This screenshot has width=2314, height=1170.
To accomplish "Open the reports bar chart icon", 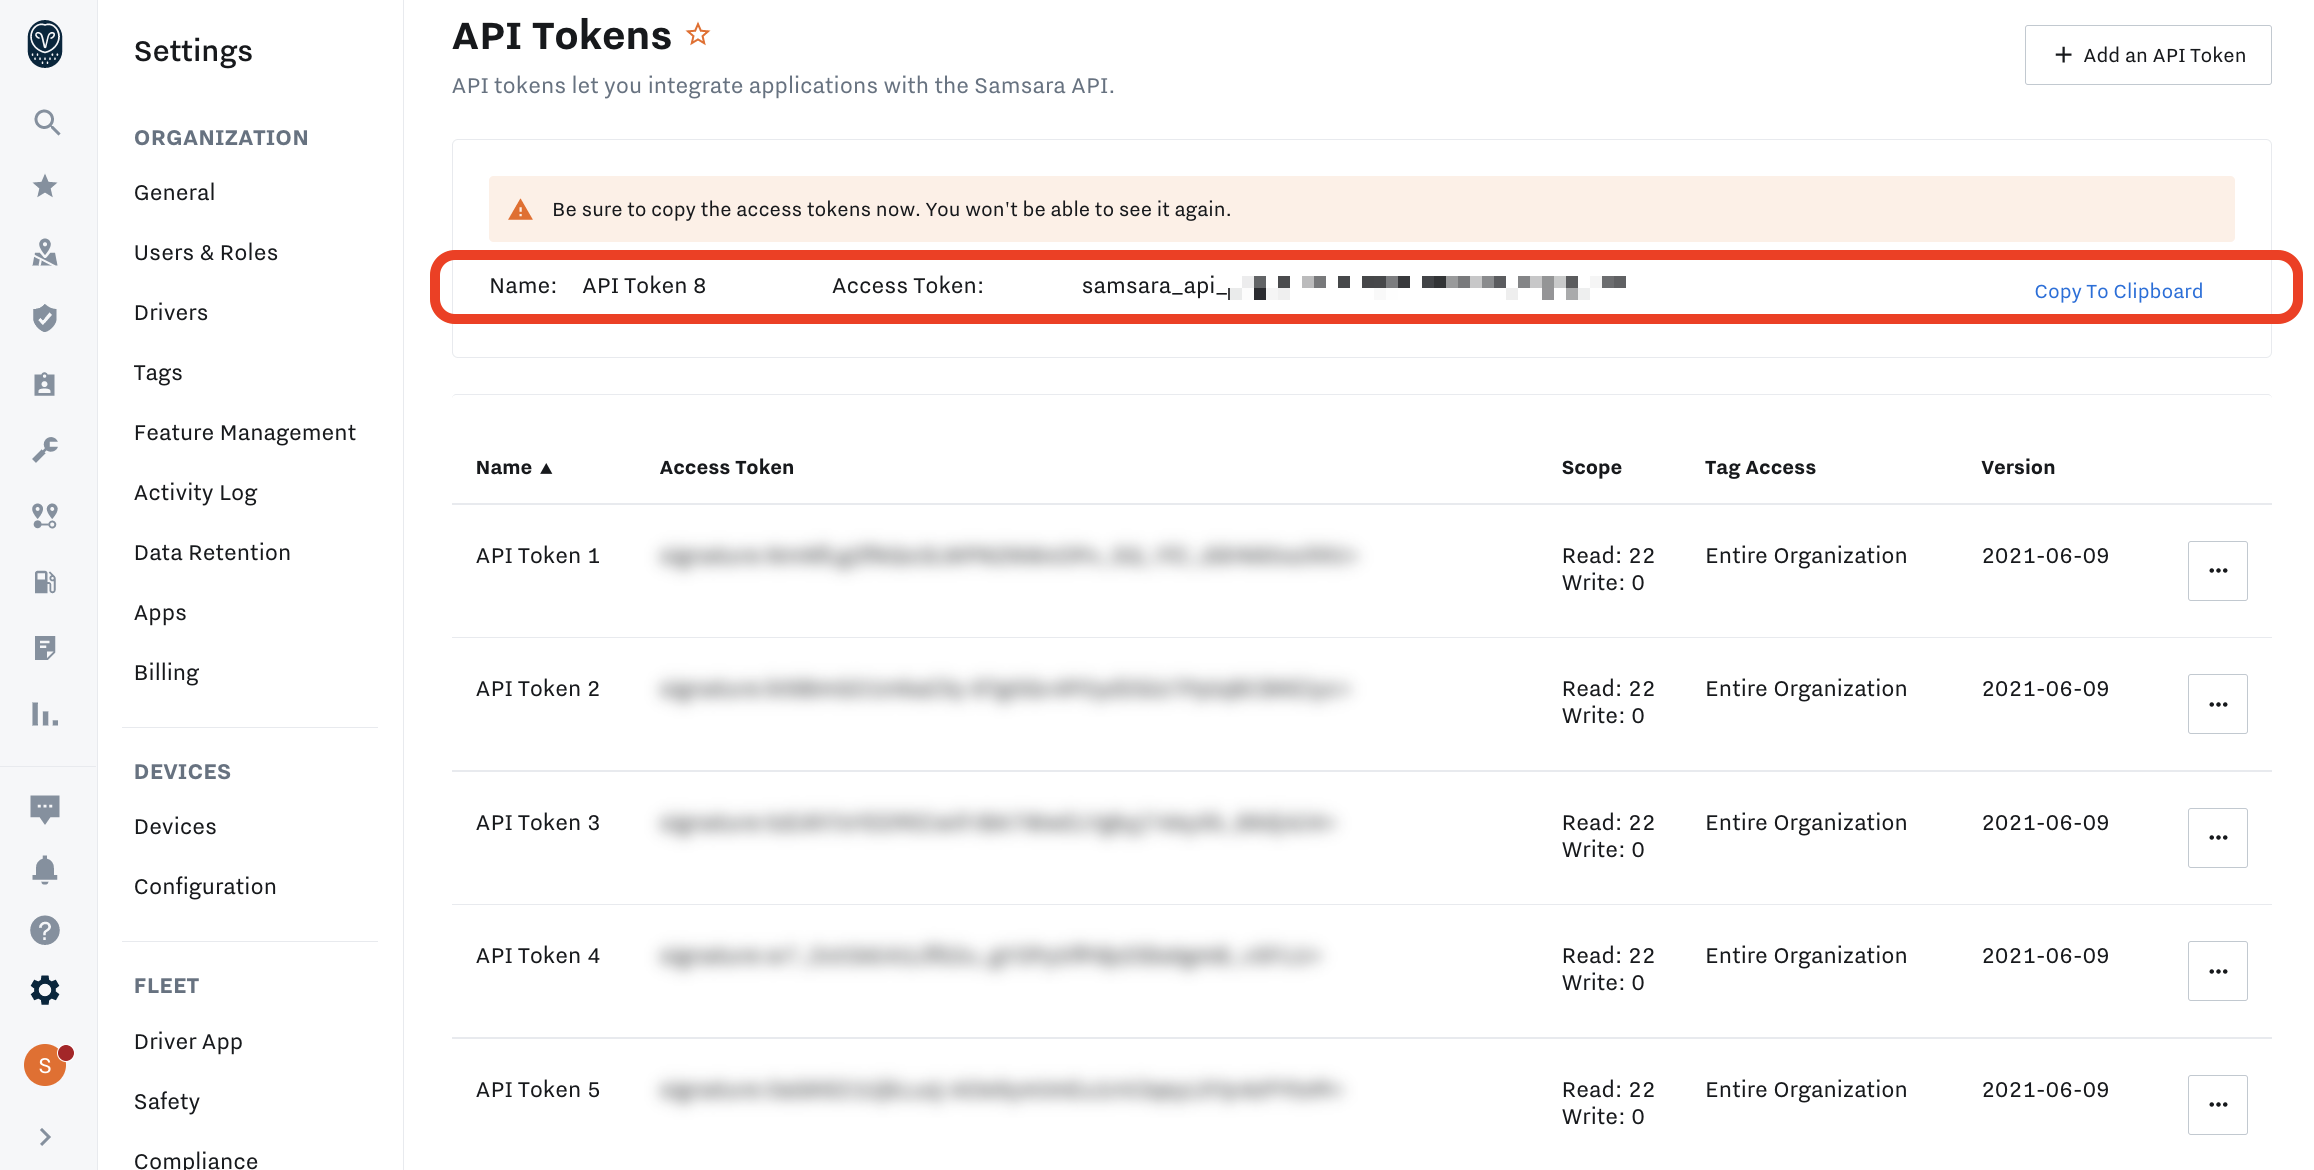I will pyautogui.click(x=46, y=714).
